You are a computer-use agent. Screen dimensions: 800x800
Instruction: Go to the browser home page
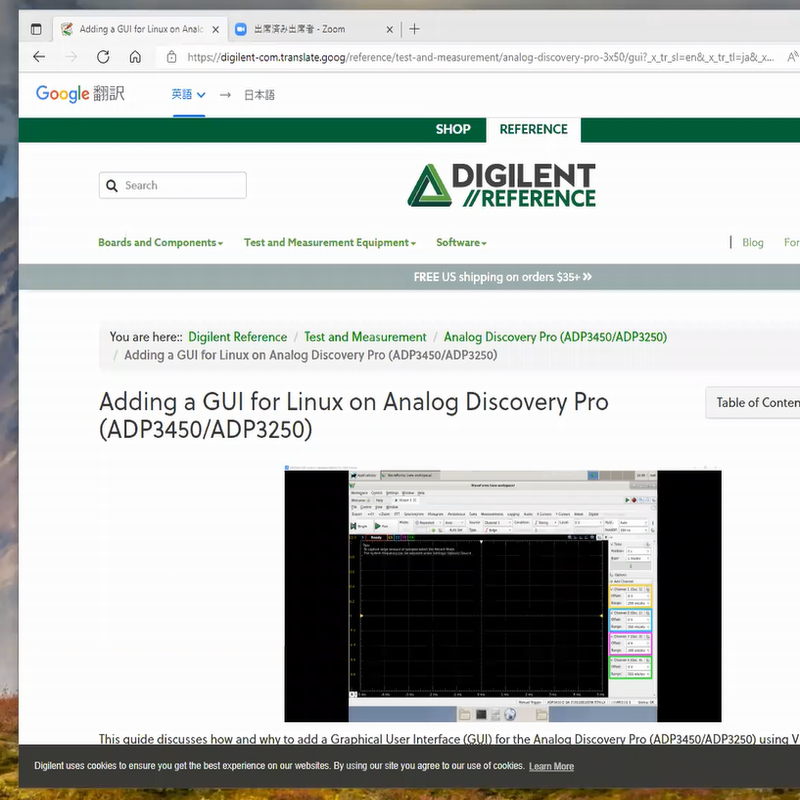(135, 57)
